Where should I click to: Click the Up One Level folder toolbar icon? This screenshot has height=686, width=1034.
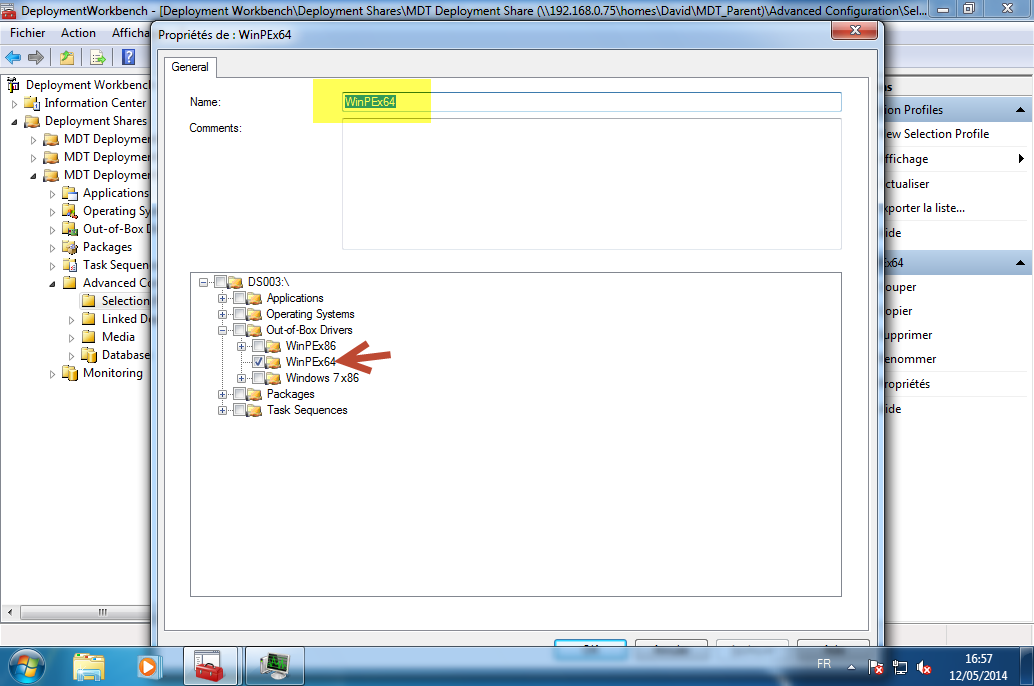pos(66,57)
